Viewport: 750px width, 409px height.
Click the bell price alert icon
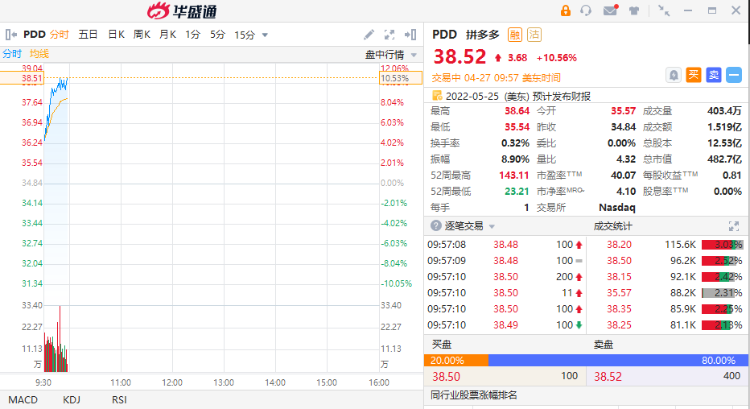[674, 74]
